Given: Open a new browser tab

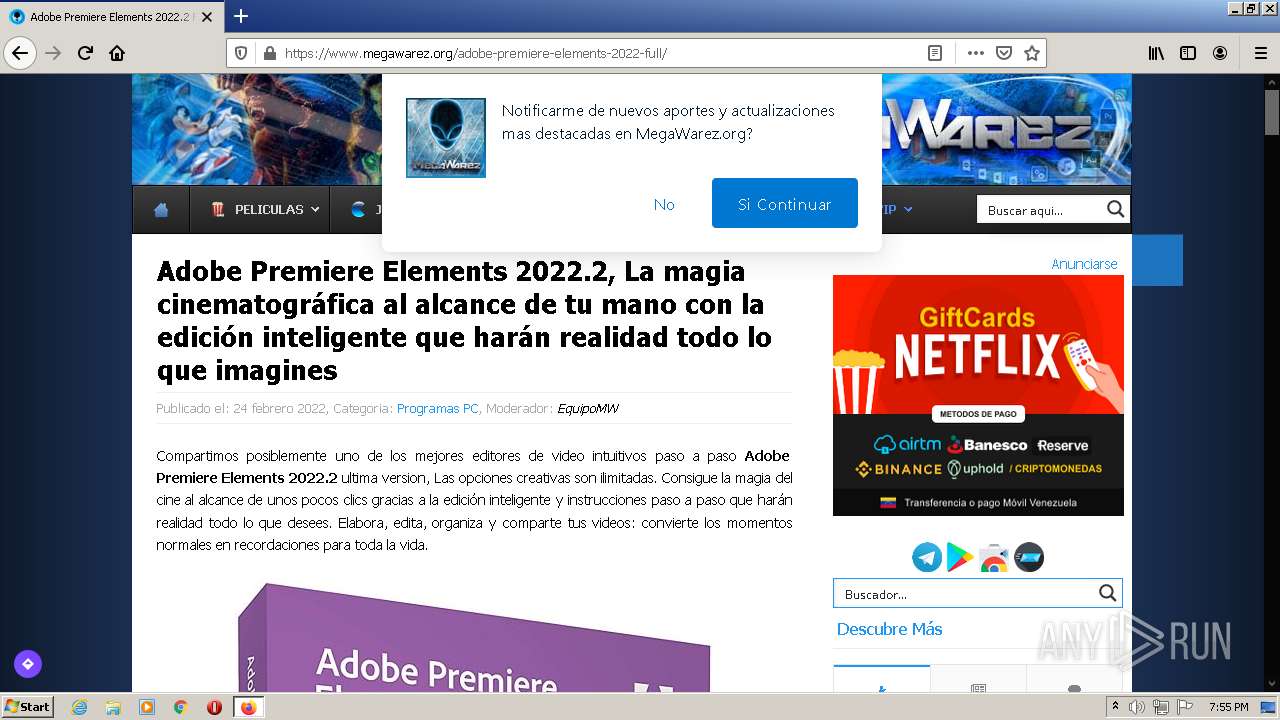Looking at the screenshot, I should (x=240, y=16).
